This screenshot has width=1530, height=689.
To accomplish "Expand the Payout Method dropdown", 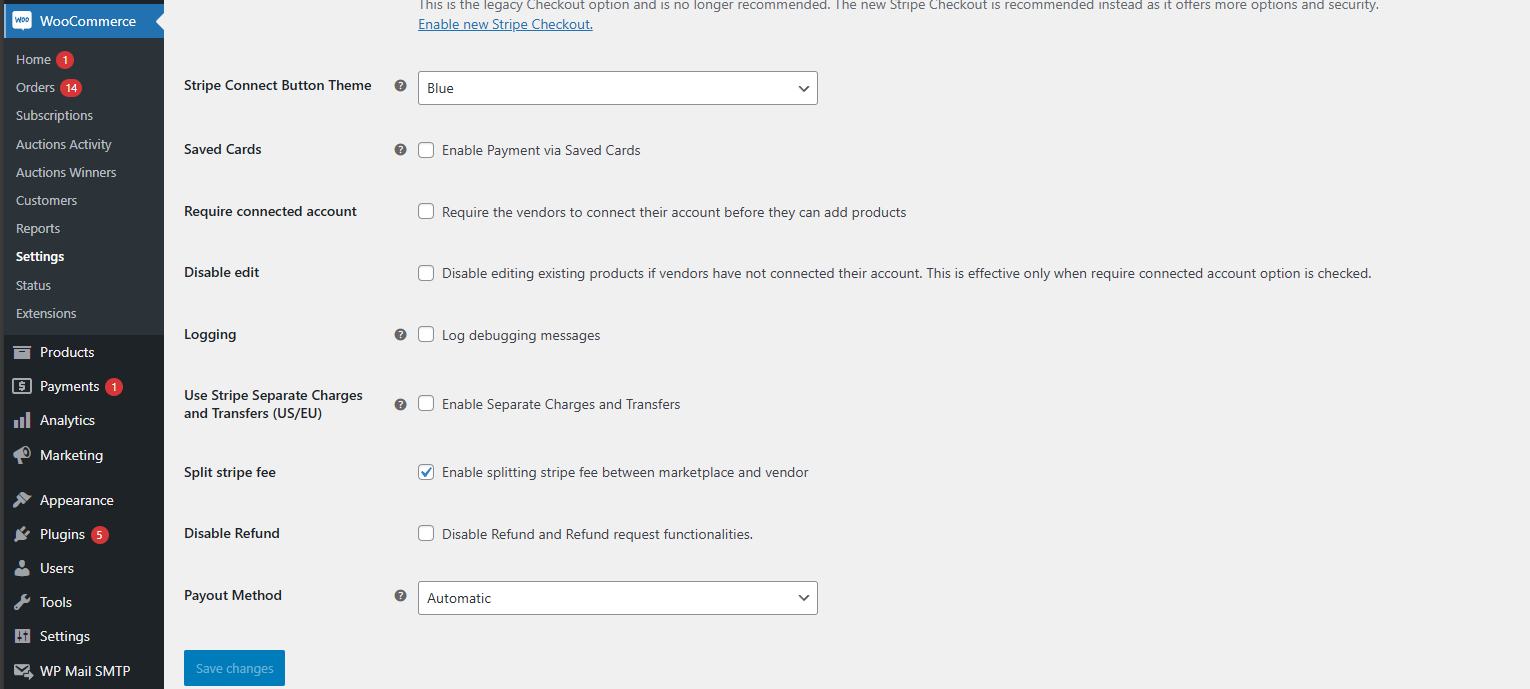I will (x=618, y=598).
